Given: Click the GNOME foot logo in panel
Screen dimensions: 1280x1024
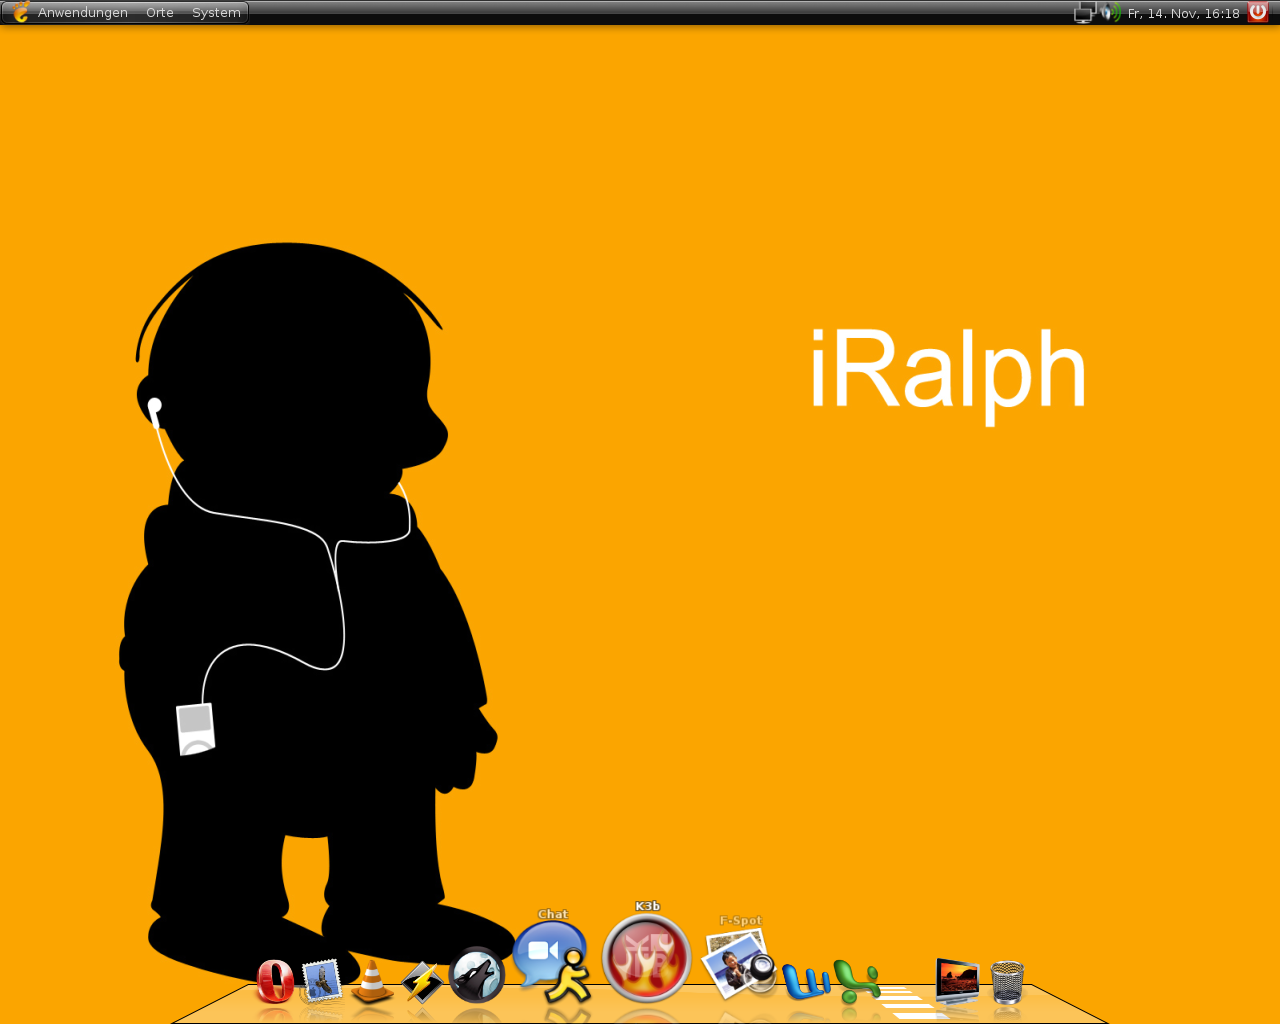Looking at the screenshot, I should click(20, 12).
